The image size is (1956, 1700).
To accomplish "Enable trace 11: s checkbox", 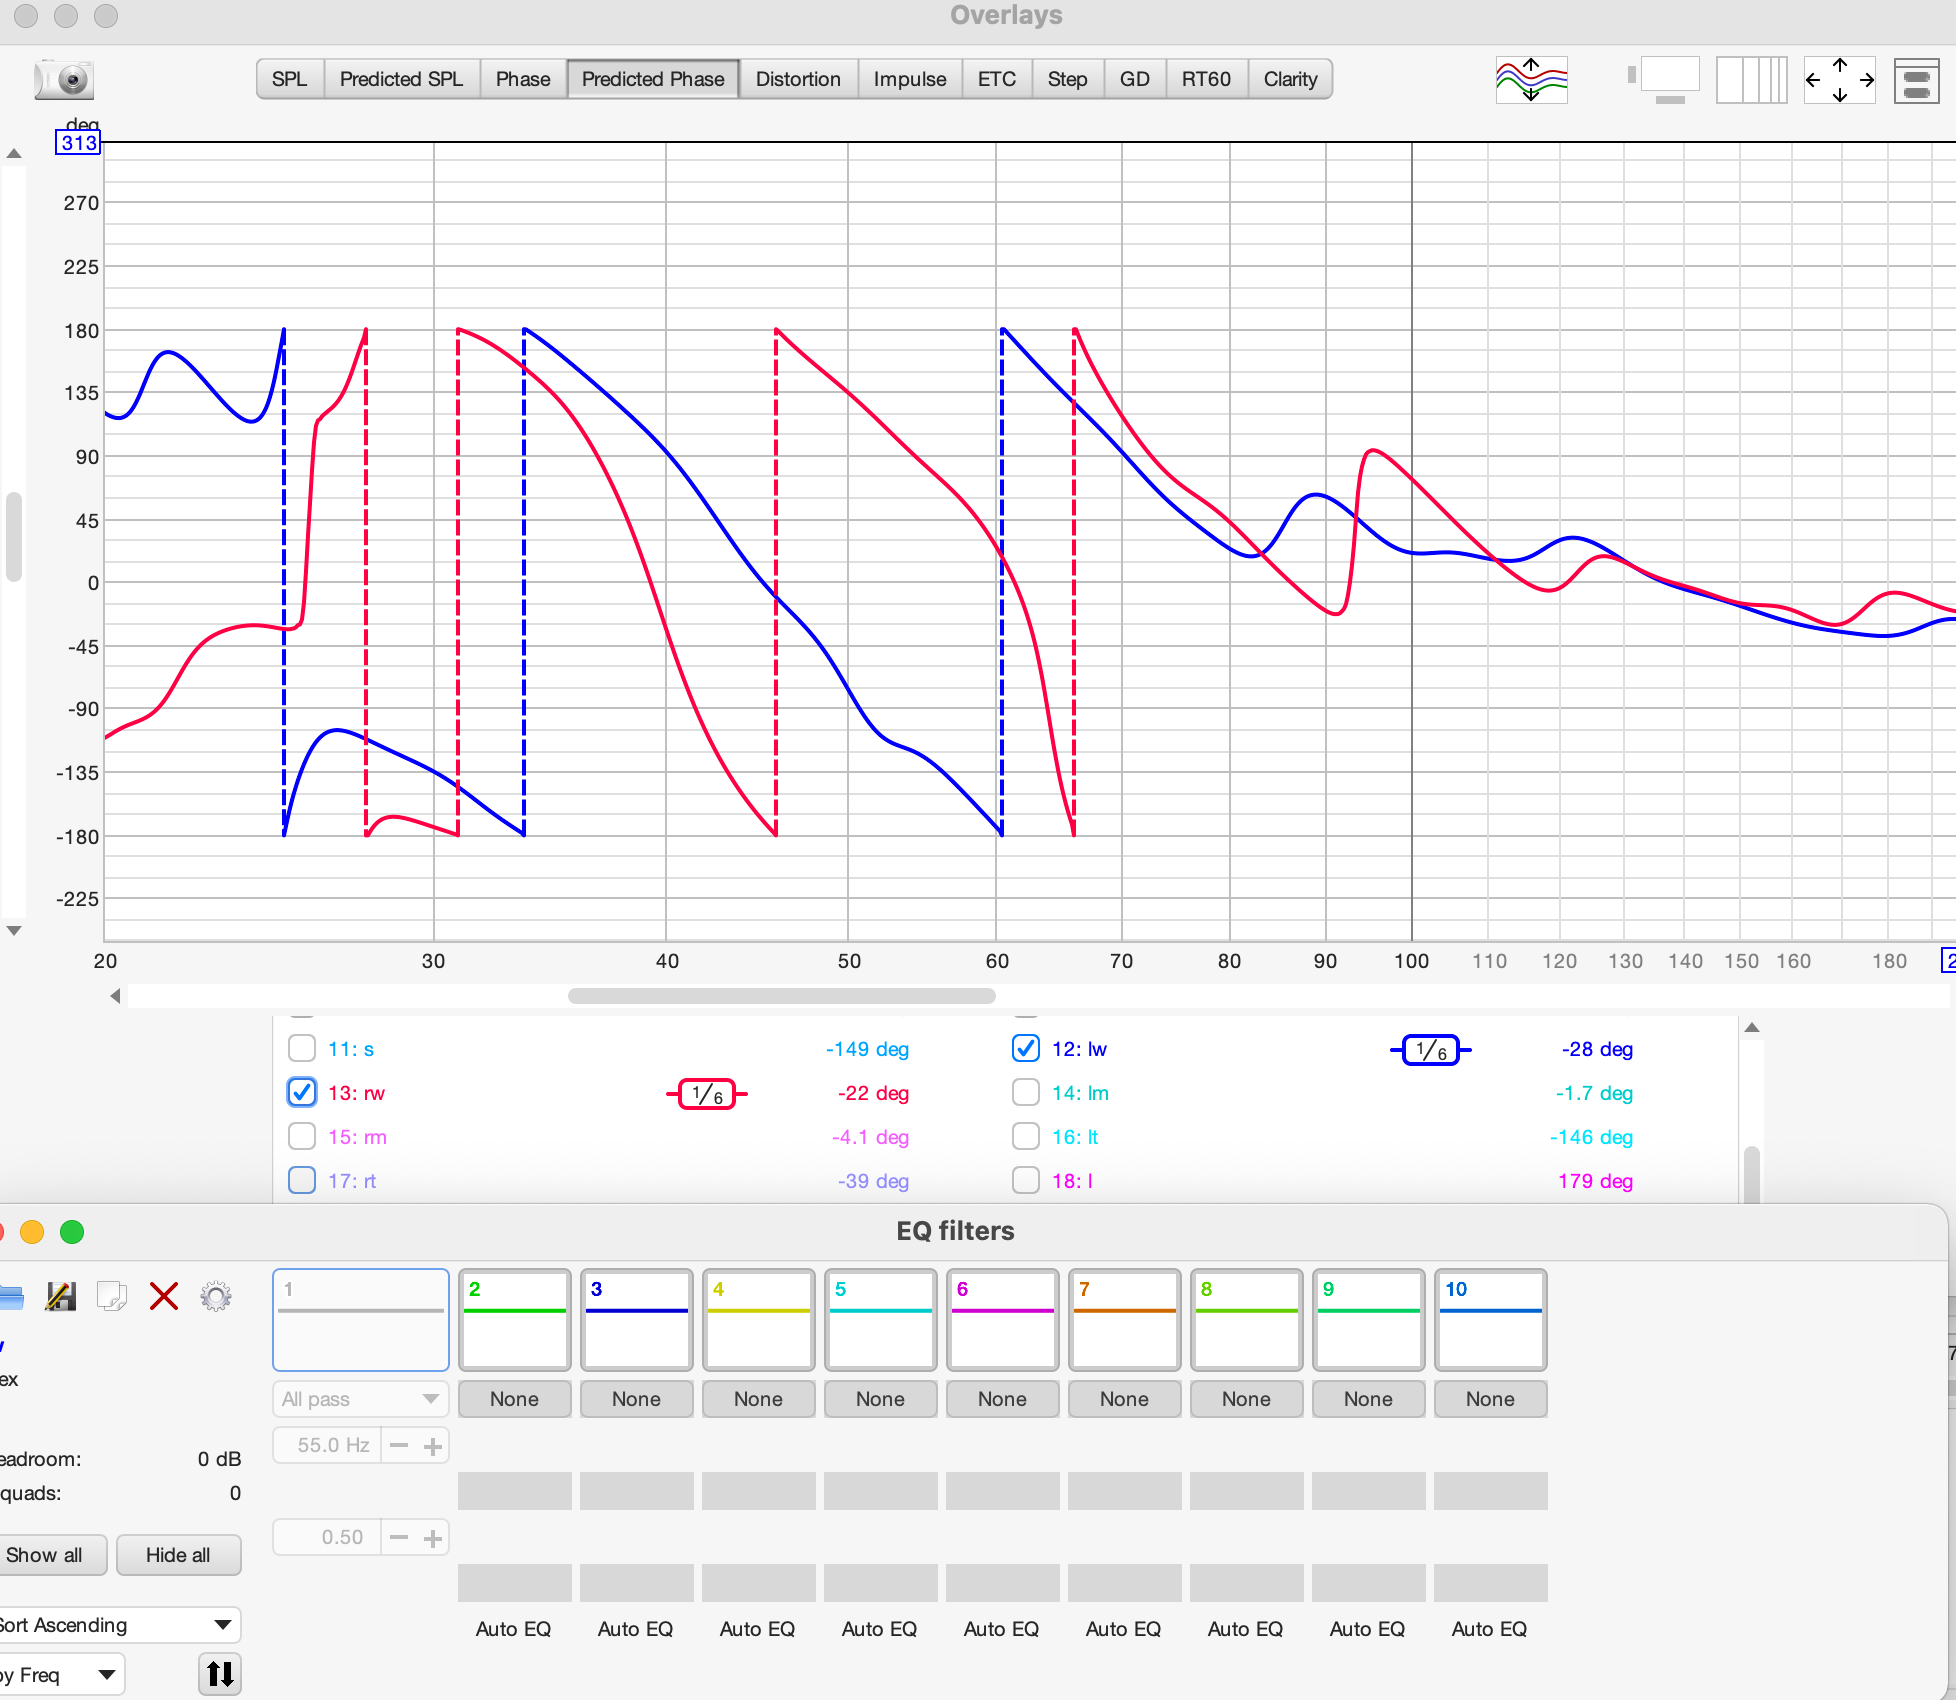I will (x=302, y=1049).
